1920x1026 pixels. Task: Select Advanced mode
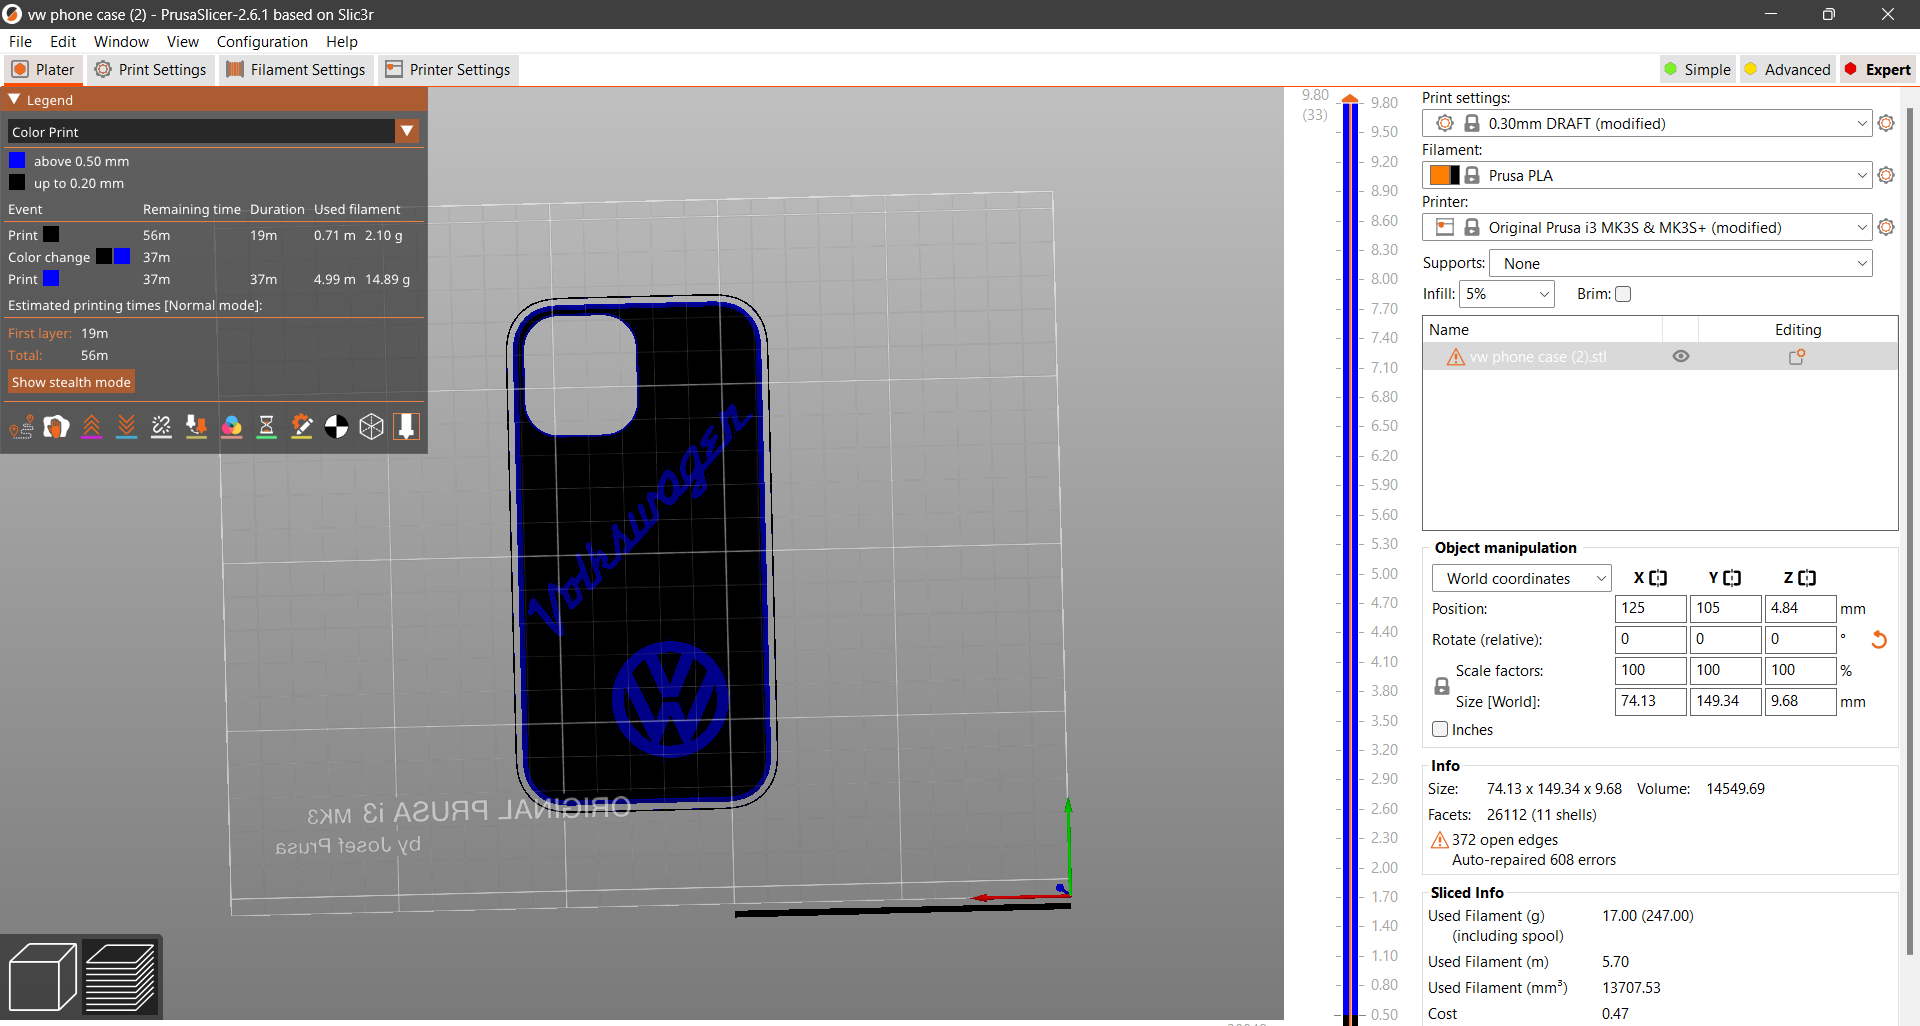(x=1787, y=69)
